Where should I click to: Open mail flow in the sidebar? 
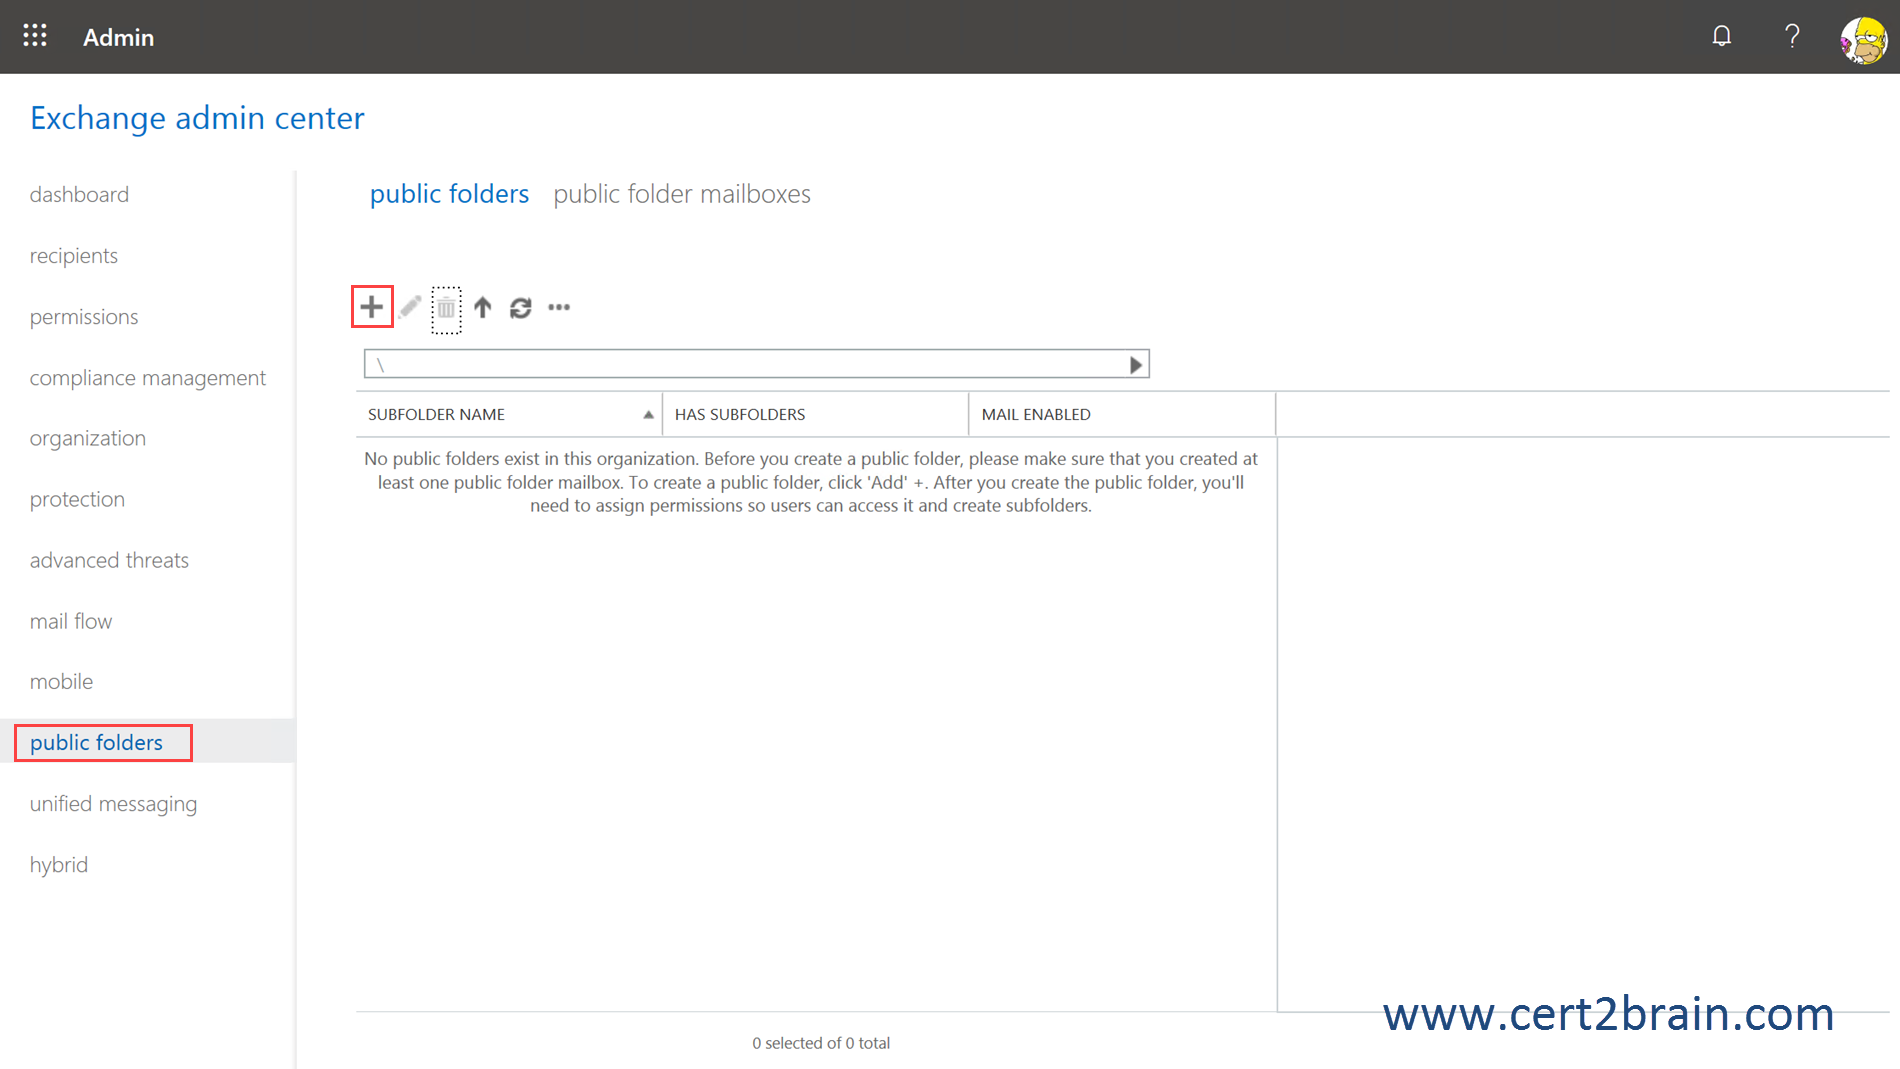pyautogui.click(x=71, y=622)
